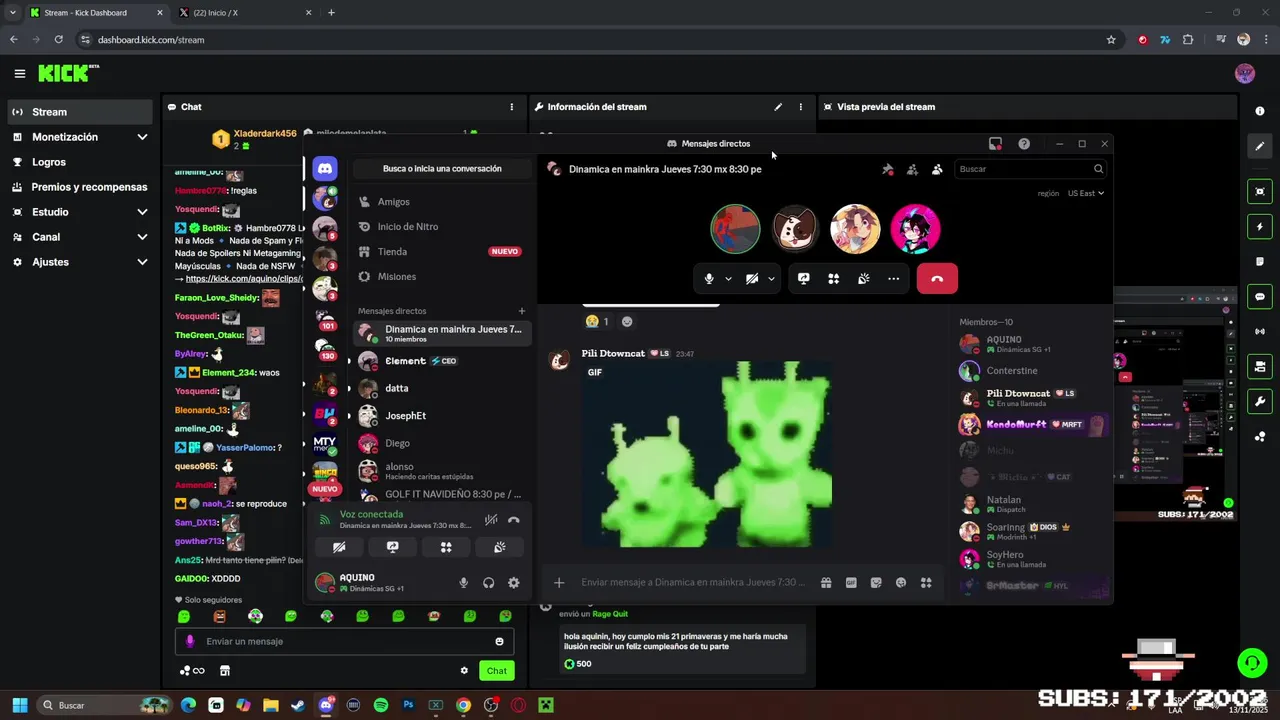
Task: Add friends to the group DM
Action: point(912,169)
